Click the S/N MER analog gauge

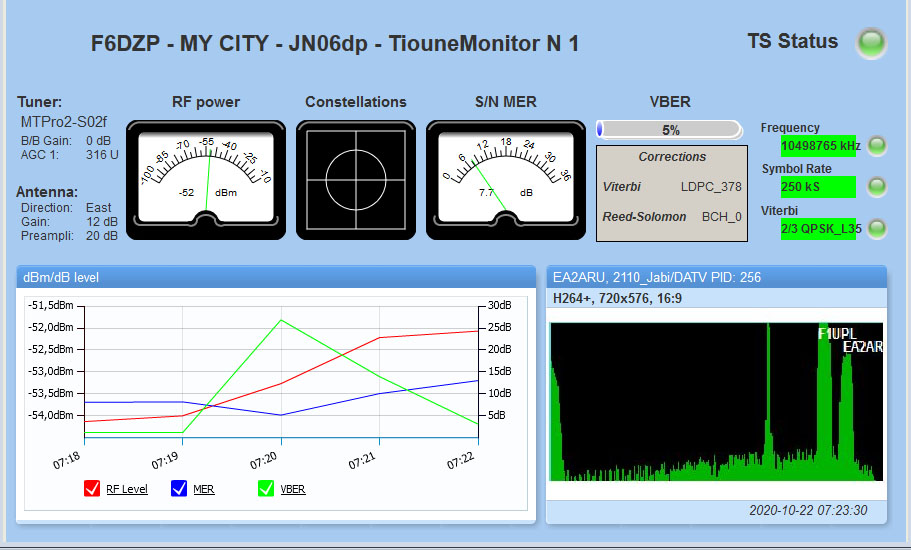[505, 180]
